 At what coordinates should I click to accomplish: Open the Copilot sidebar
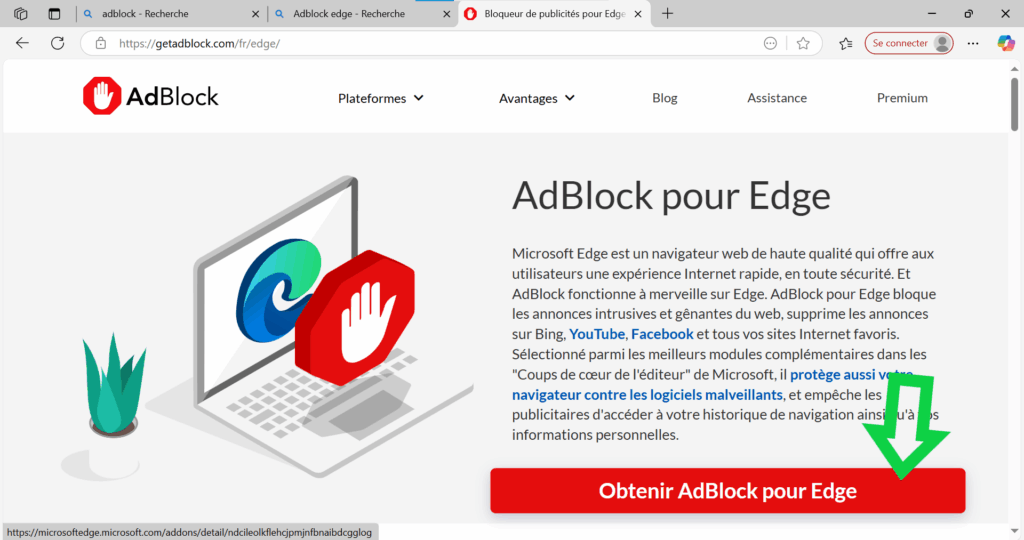pos(1005,43)
